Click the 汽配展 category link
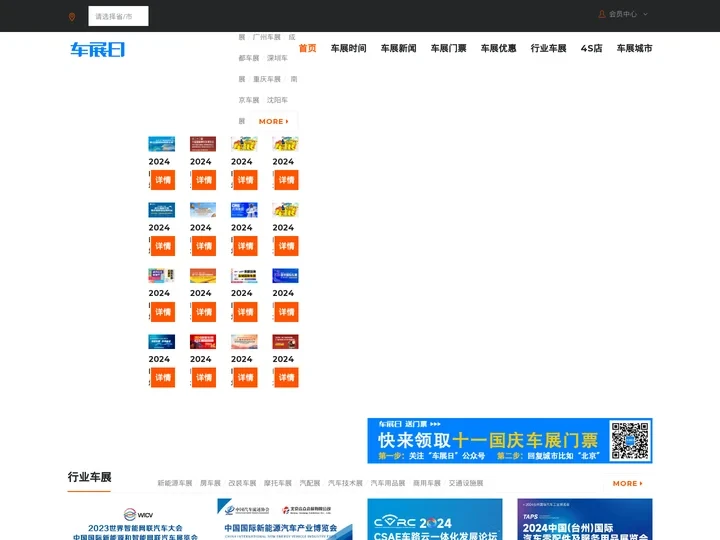720x540 pixels. (310, 483)
